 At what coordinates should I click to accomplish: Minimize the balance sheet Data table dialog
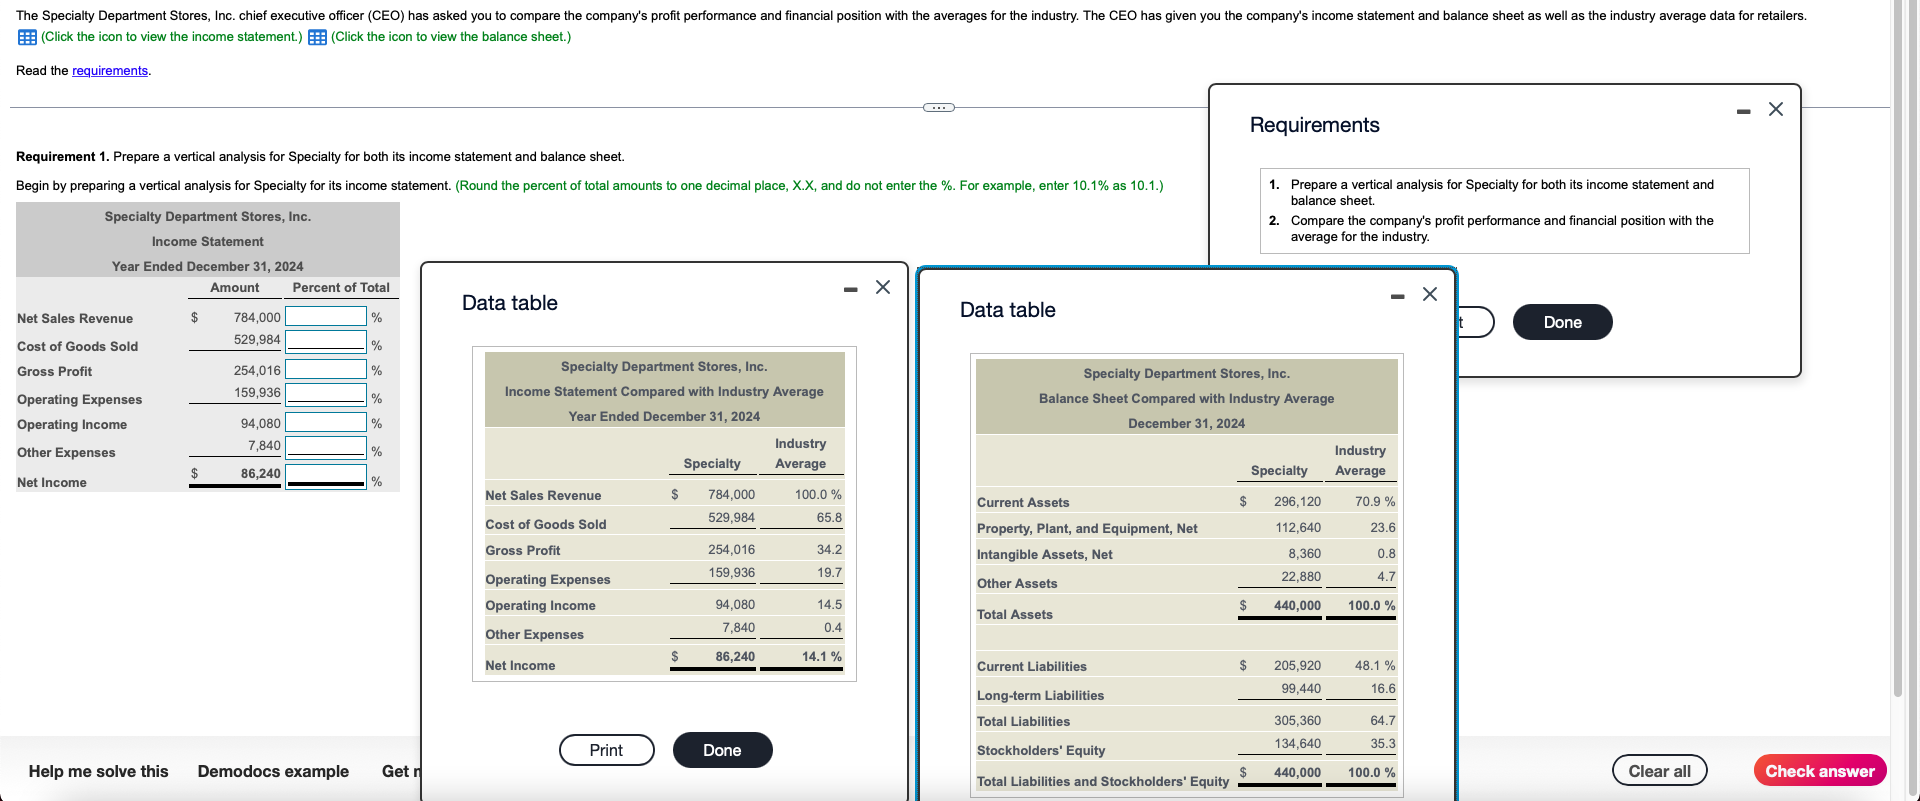click(x=1398, y=296)
